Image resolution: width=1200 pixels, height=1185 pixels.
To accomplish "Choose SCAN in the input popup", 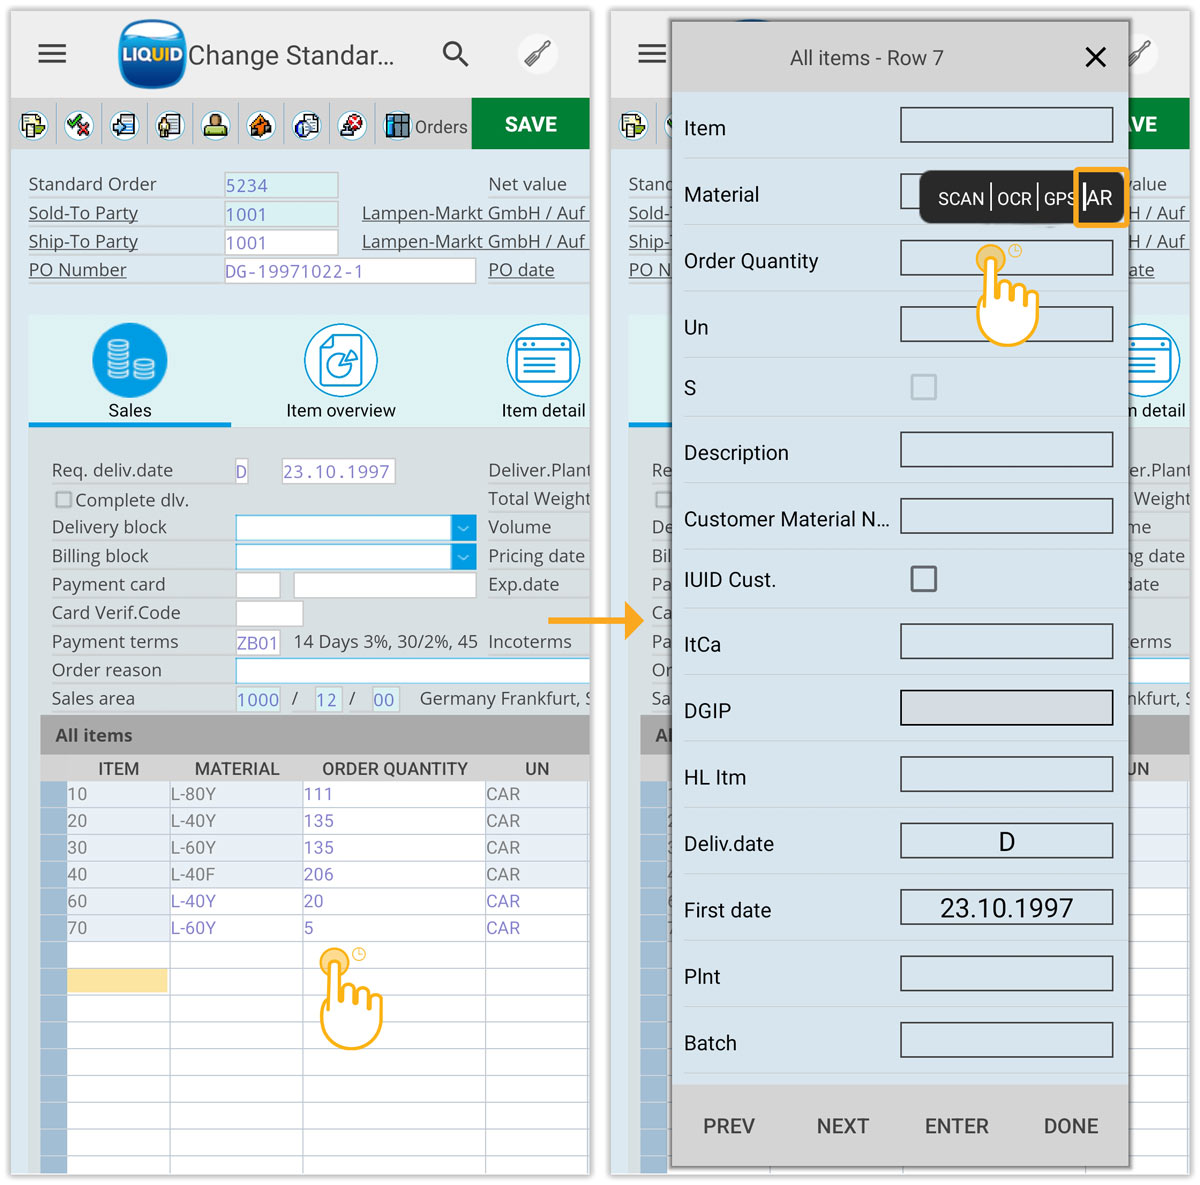I will click(x=960, y=198).
